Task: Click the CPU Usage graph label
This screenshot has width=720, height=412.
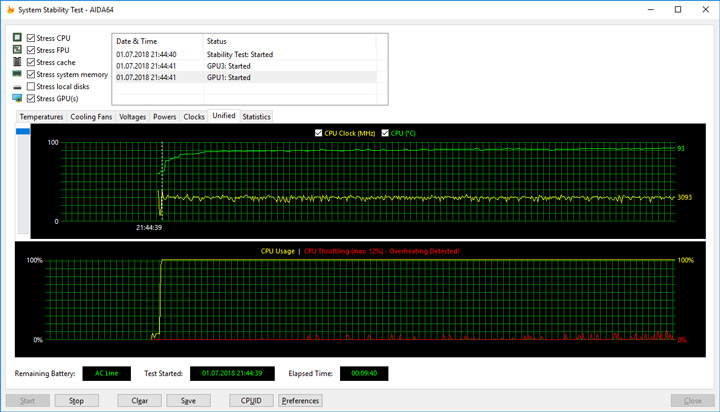Action: pyautogui.click(x=278, y=251)
